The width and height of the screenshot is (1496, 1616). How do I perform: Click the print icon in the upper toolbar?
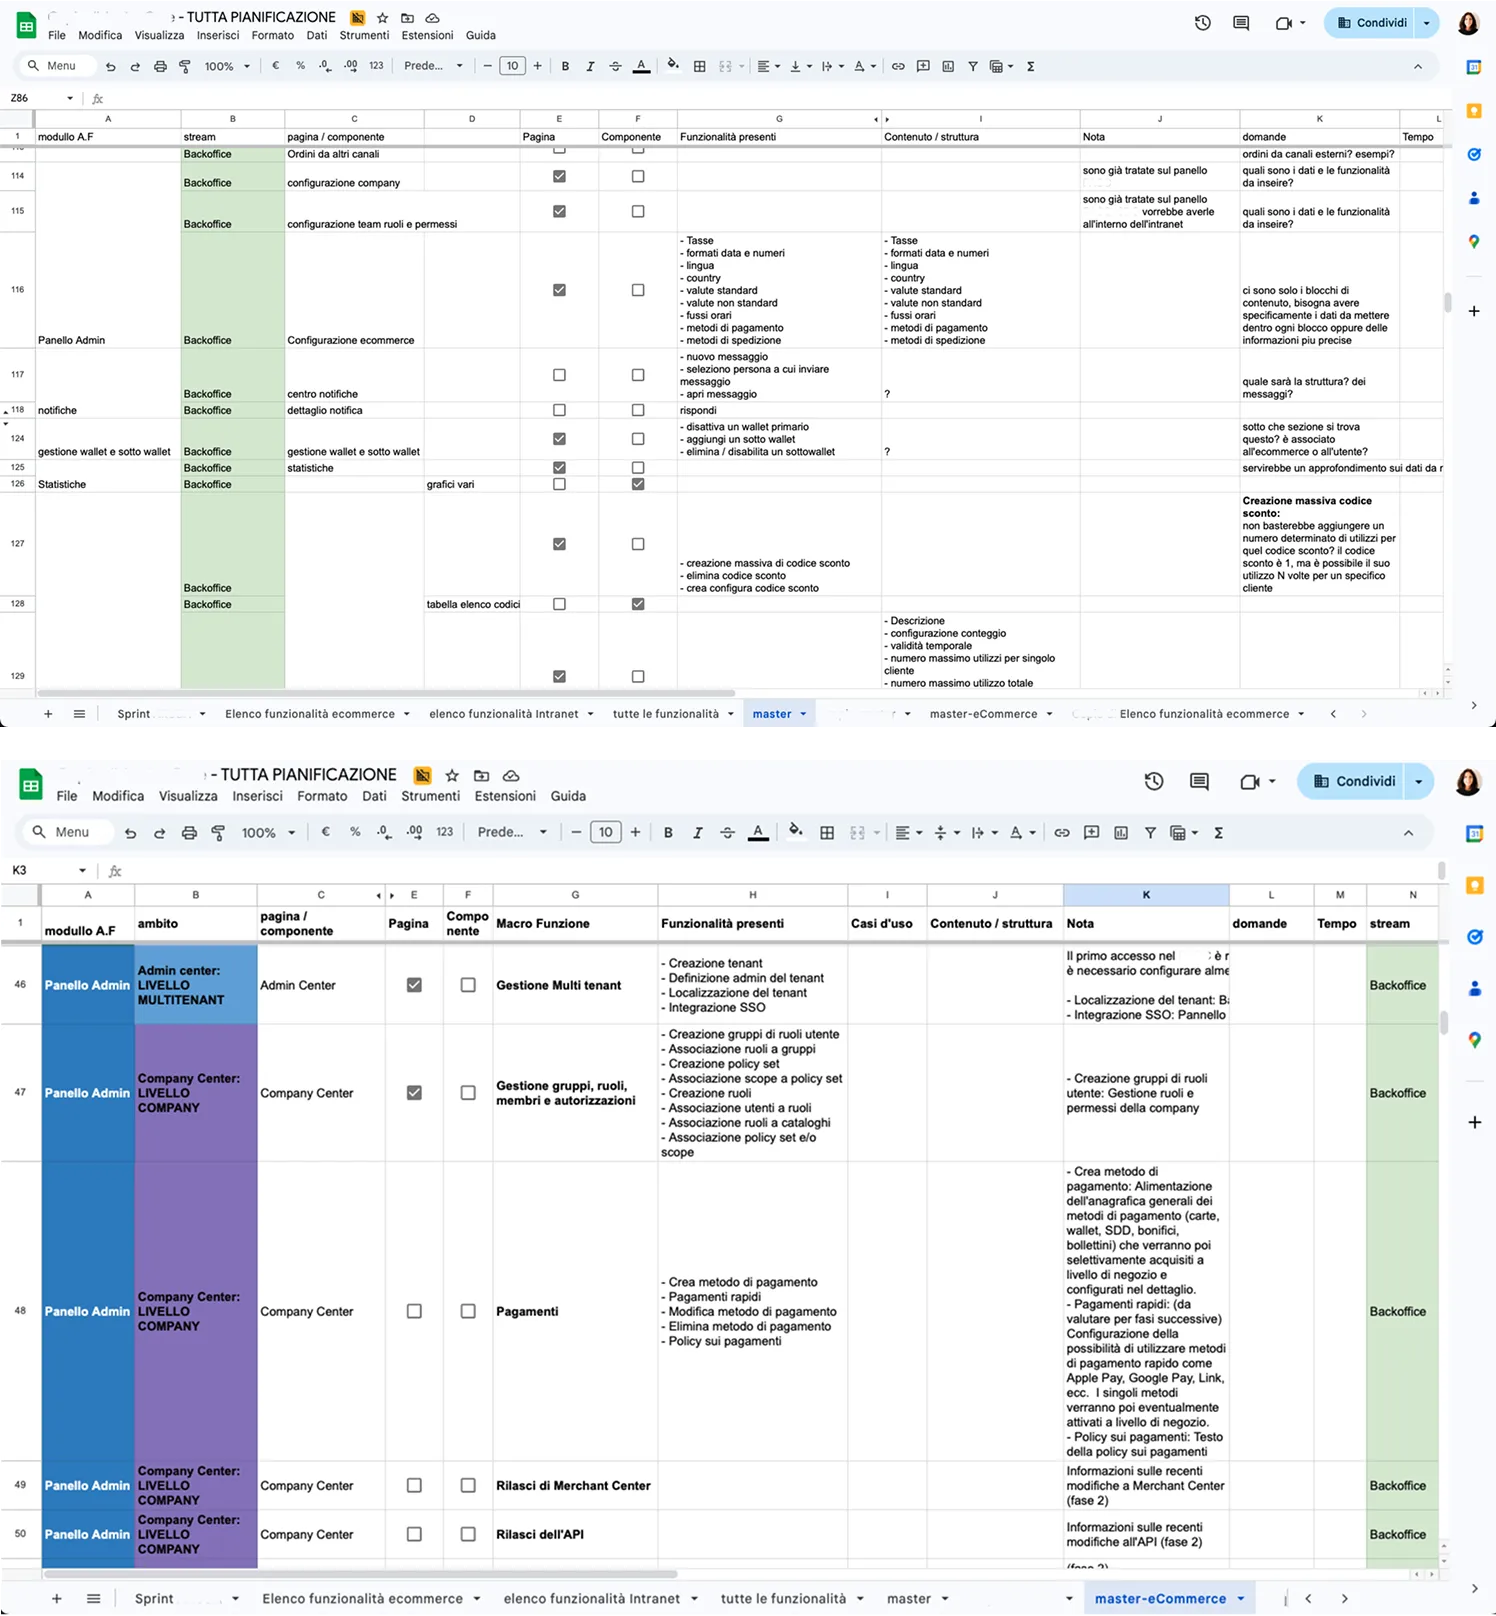click(x=160, y=67)
